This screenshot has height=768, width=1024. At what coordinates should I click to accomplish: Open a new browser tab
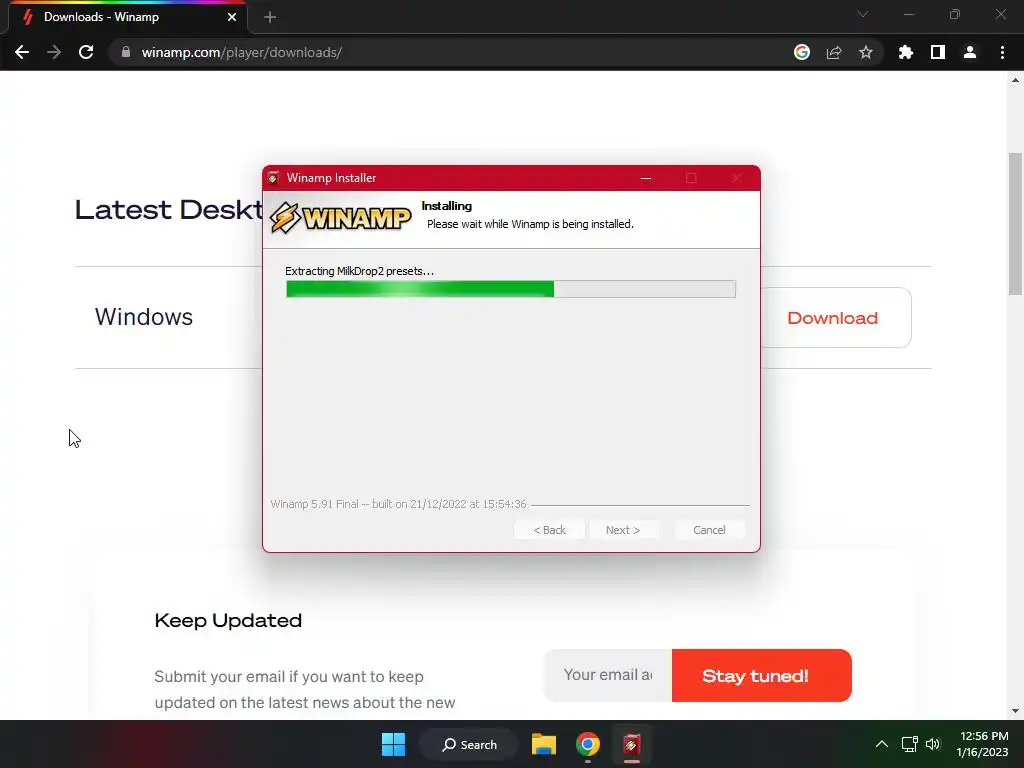coord(270,17)
